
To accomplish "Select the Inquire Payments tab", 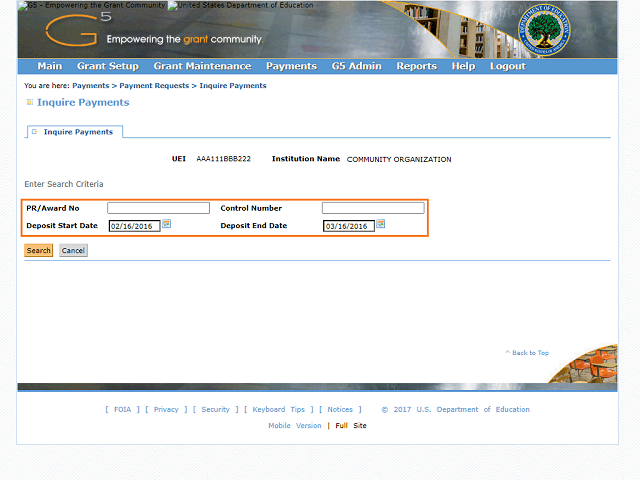I will point(75,132).
